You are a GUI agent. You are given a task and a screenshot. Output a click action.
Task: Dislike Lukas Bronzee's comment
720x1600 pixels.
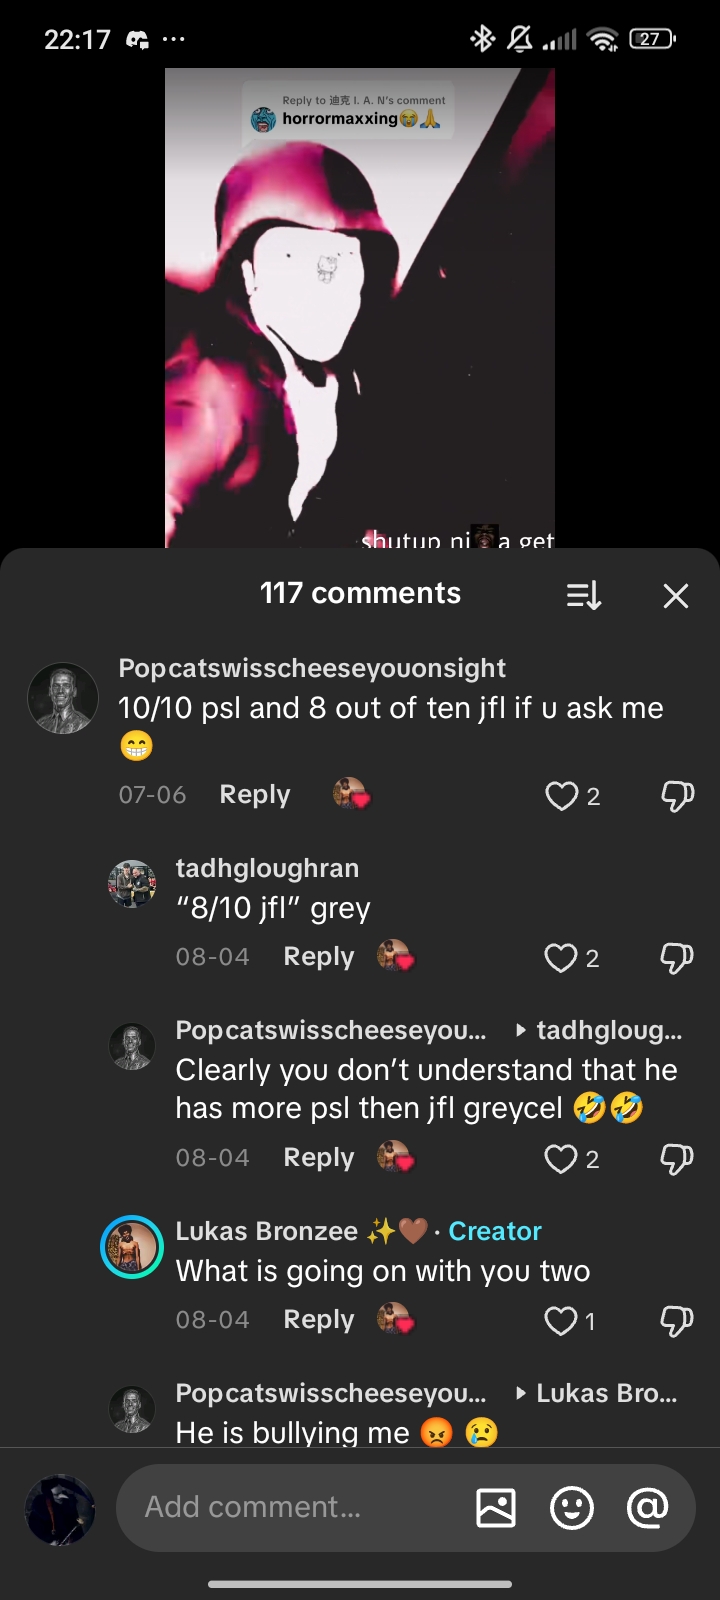click(677, 1321)
